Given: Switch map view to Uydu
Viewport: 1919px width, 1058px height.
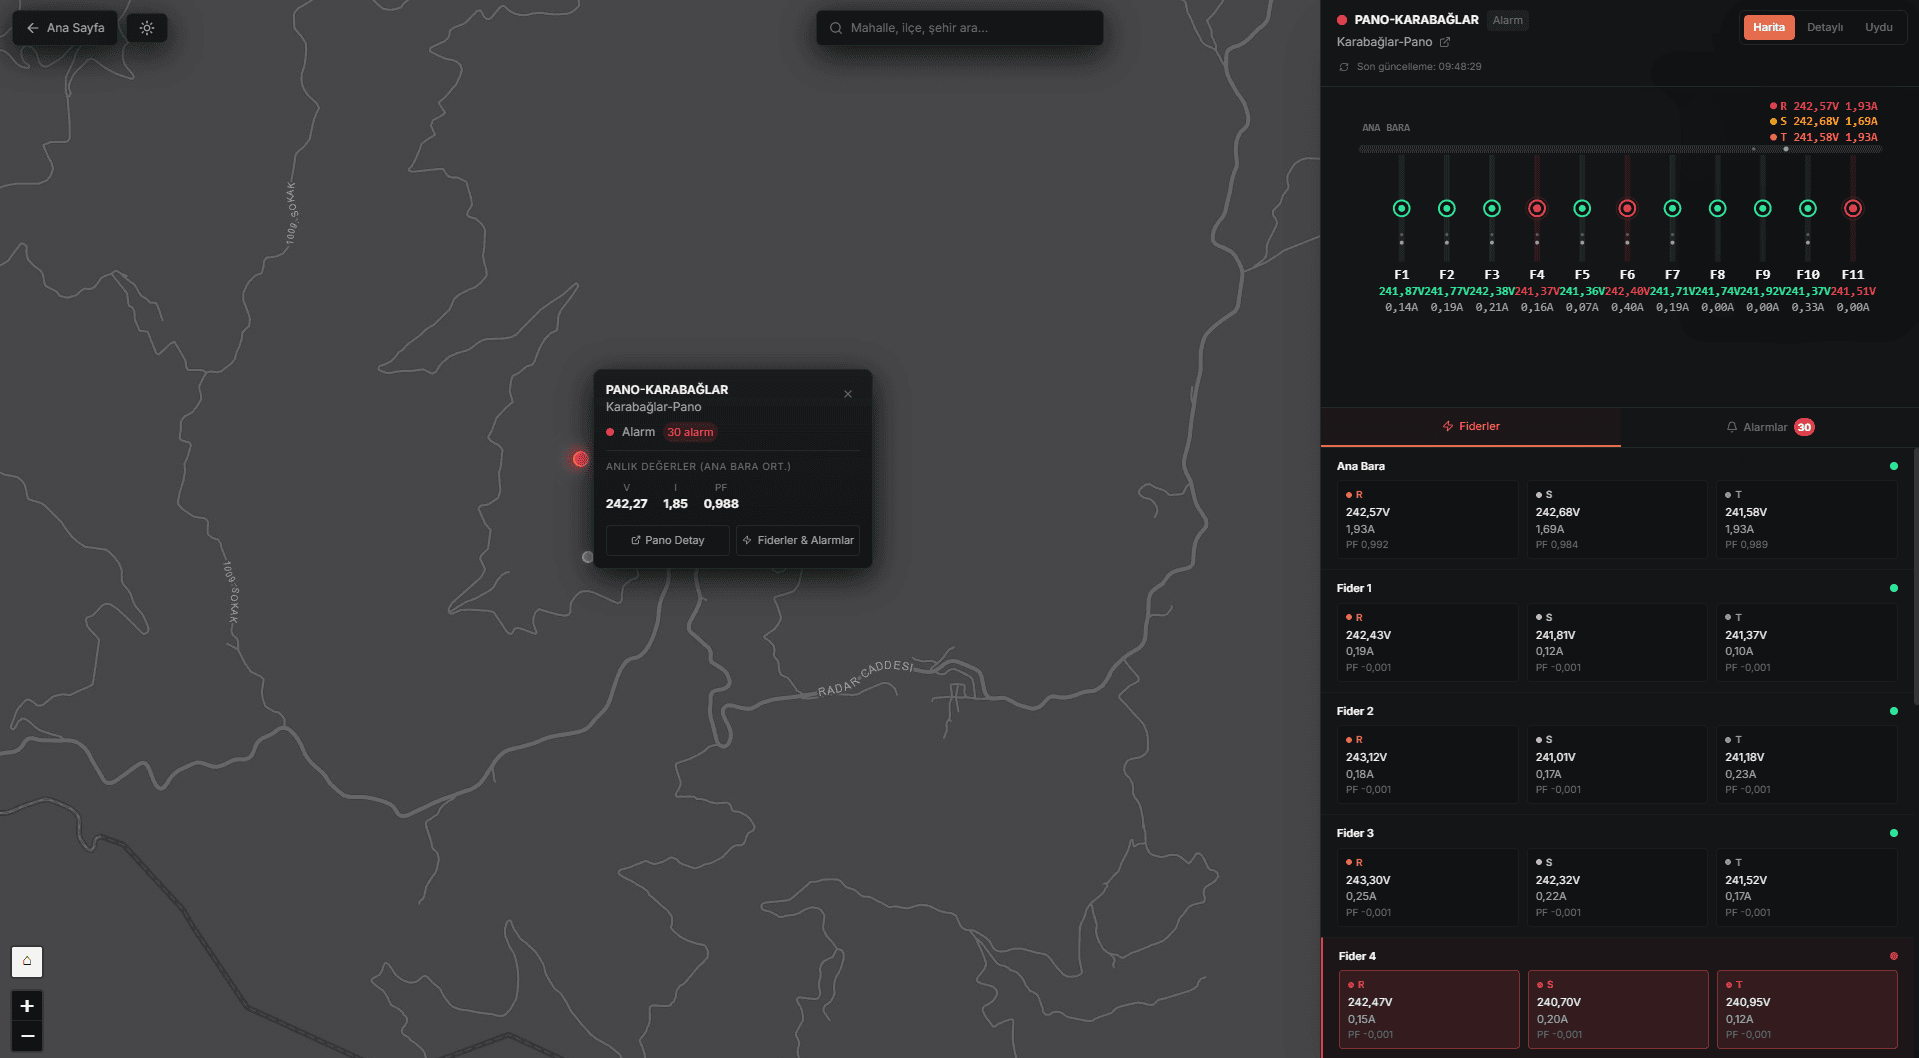Looking at the screenshot, I should click(1878, 27).
